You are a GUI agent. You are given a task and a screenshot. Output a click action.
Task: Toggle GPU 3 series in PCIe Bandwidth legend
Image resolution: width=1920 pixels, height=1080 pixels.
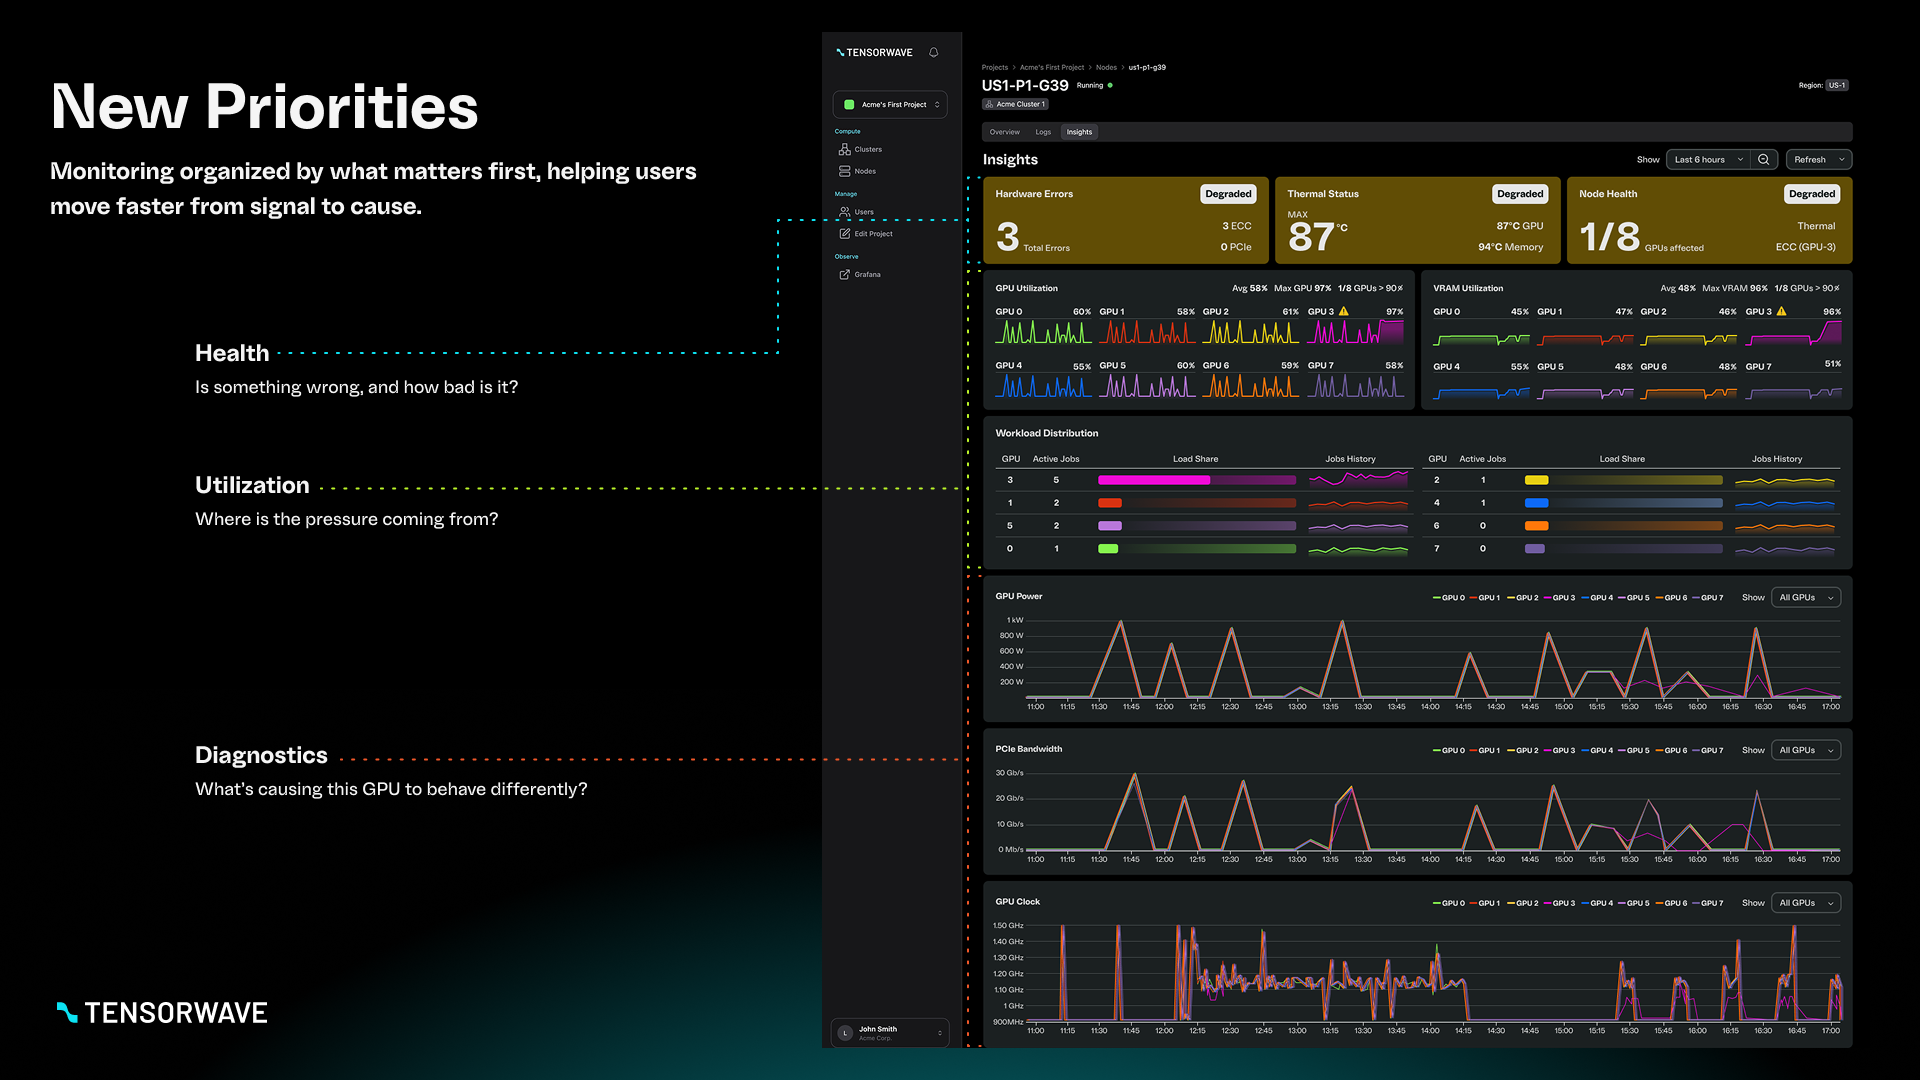pos(1560,751)
